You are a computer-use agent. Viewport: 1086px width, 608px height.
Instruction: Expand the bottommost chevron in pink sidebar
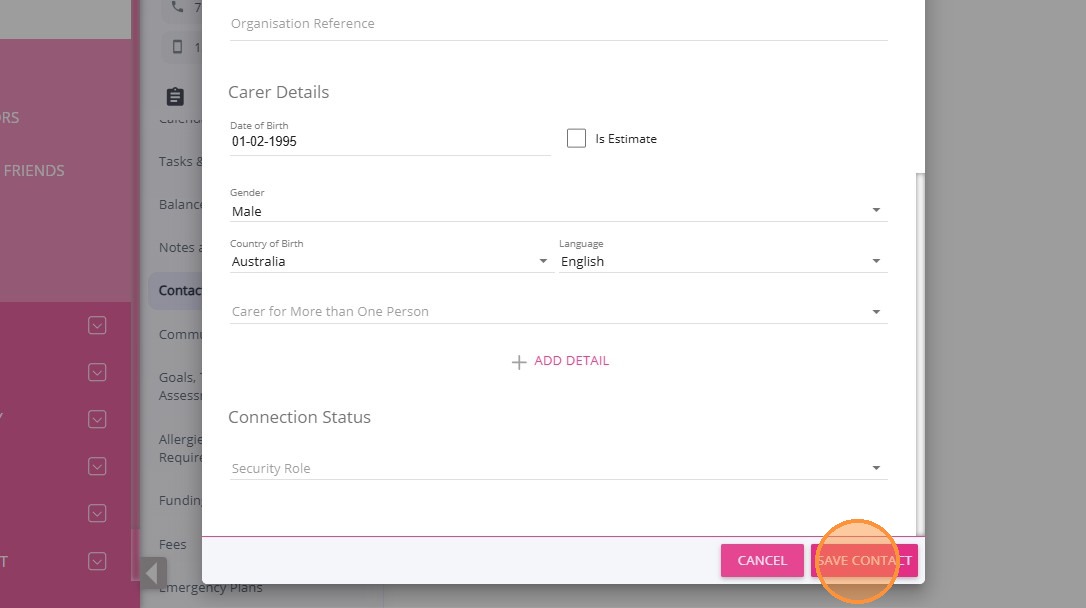[x=97, y=561]
